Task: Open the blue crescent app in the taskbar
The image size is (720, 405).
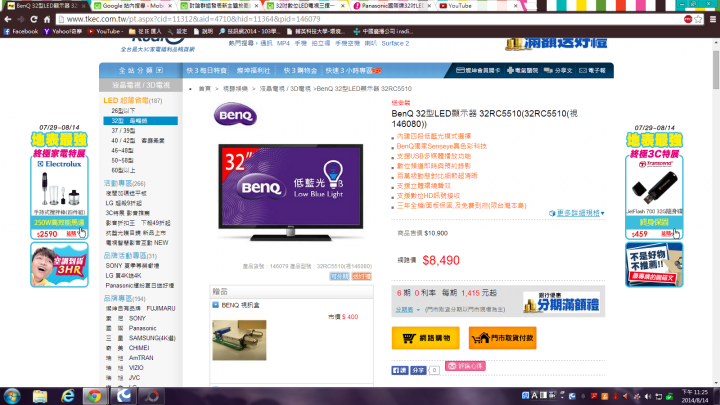Action: pyautogui.click(x=123, y=396)
